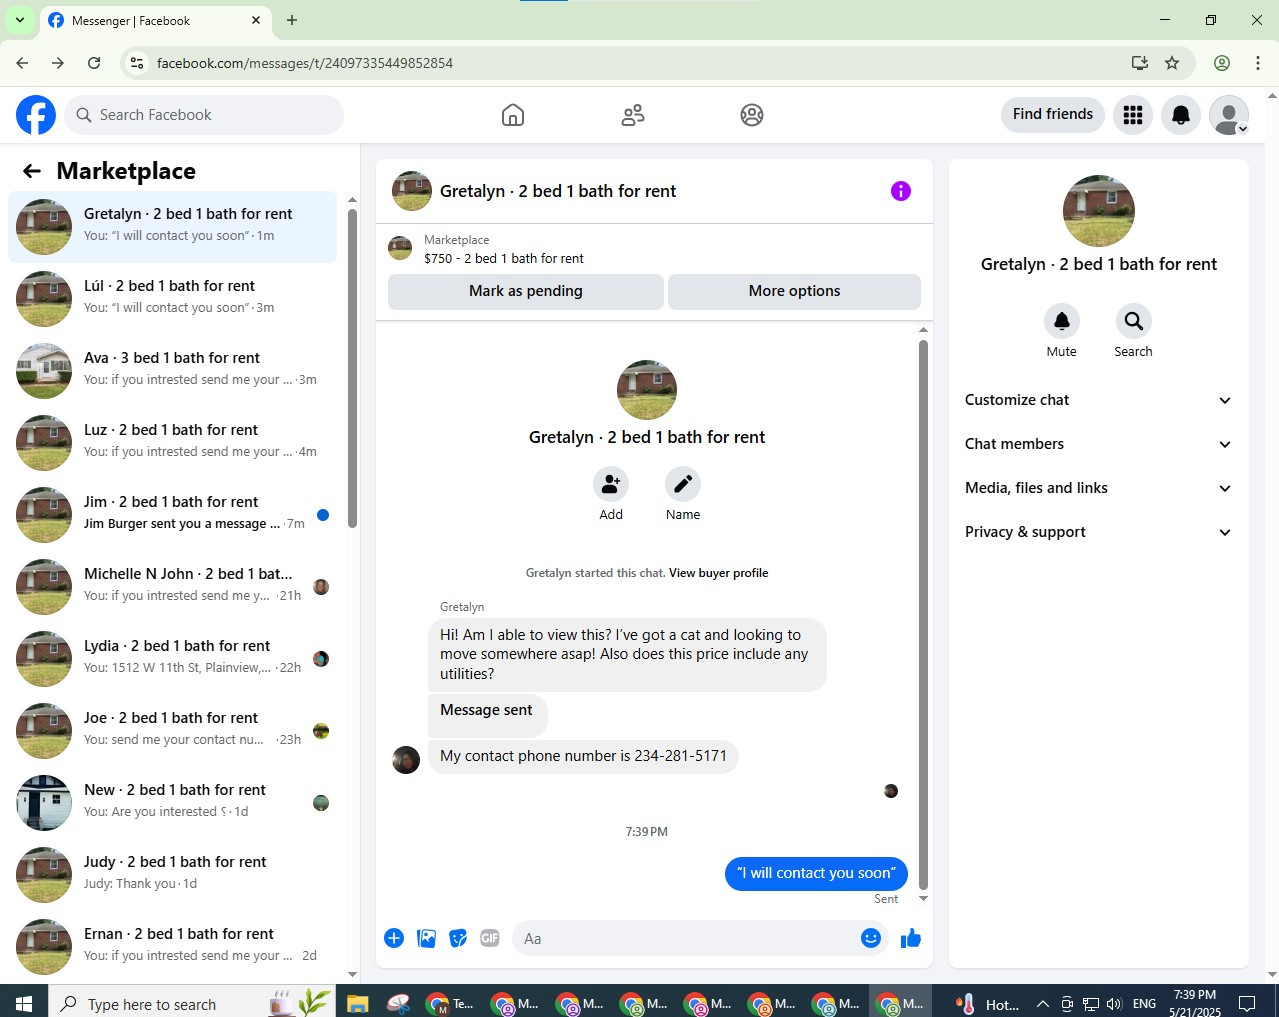Open more actions plus icon
This screenshot has width=1279, height=1017.
pos(394,938)
